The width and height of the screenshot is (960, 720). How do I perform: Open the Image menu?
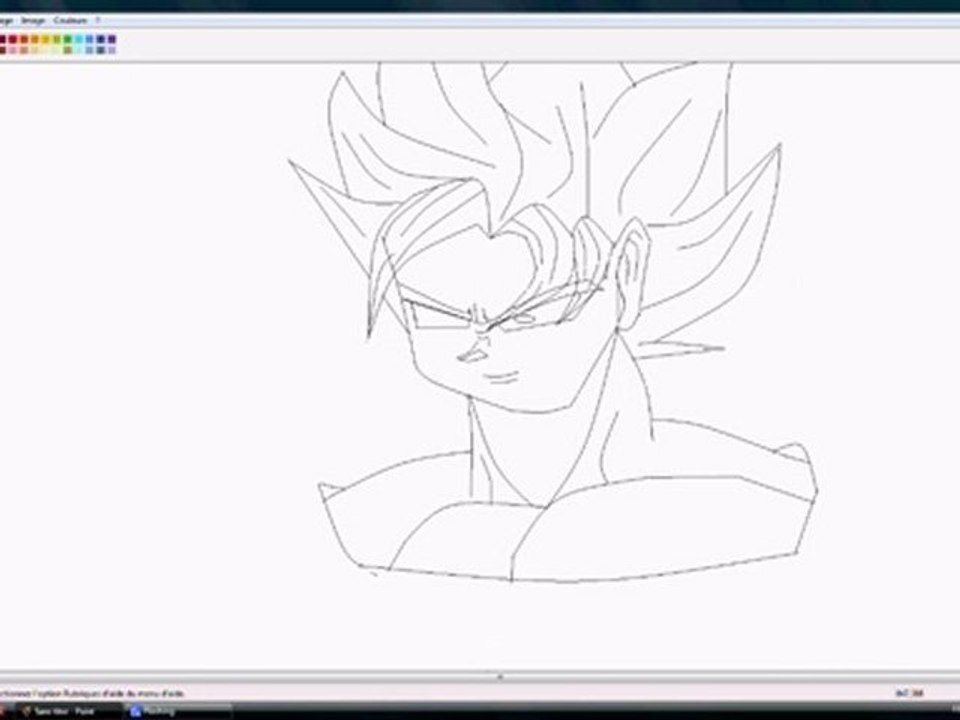pyautogui.click(x=32, y=20)
